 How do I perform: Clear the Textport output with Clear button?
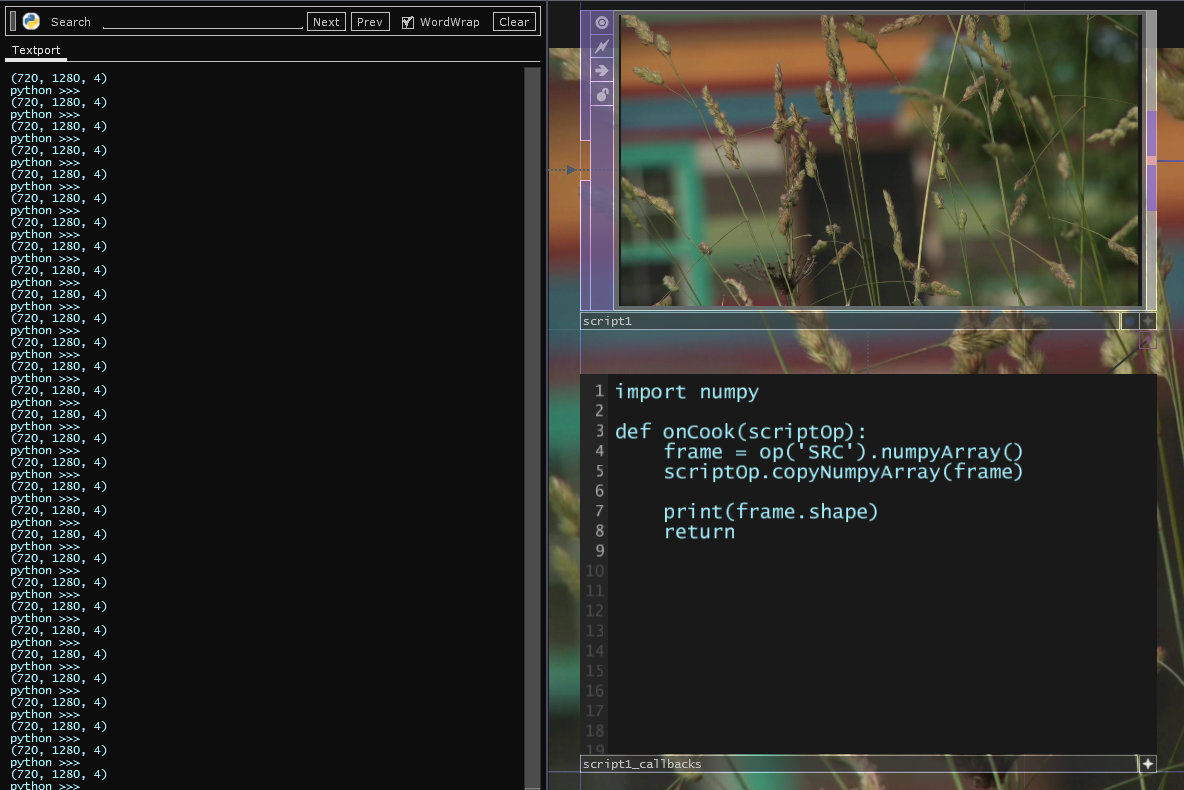(x=514, y=22)
